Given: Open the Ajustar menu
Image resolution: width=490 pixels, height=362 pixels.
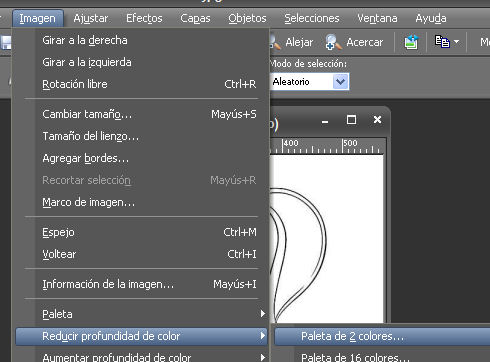Looking at the screenshot, I should coord(91,18).
